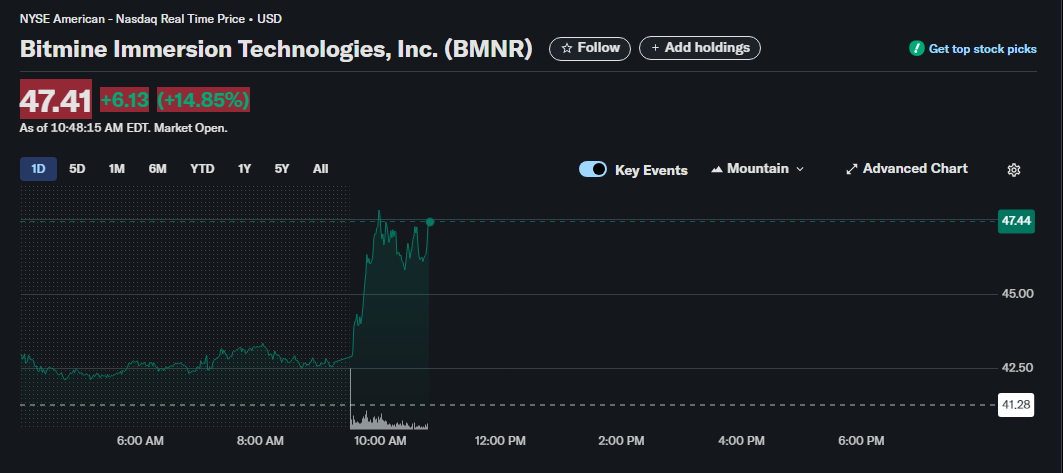Screen dimensions: 1063x473
Task: Select the 1D time range tab
Action: click(x=39, y=169)
